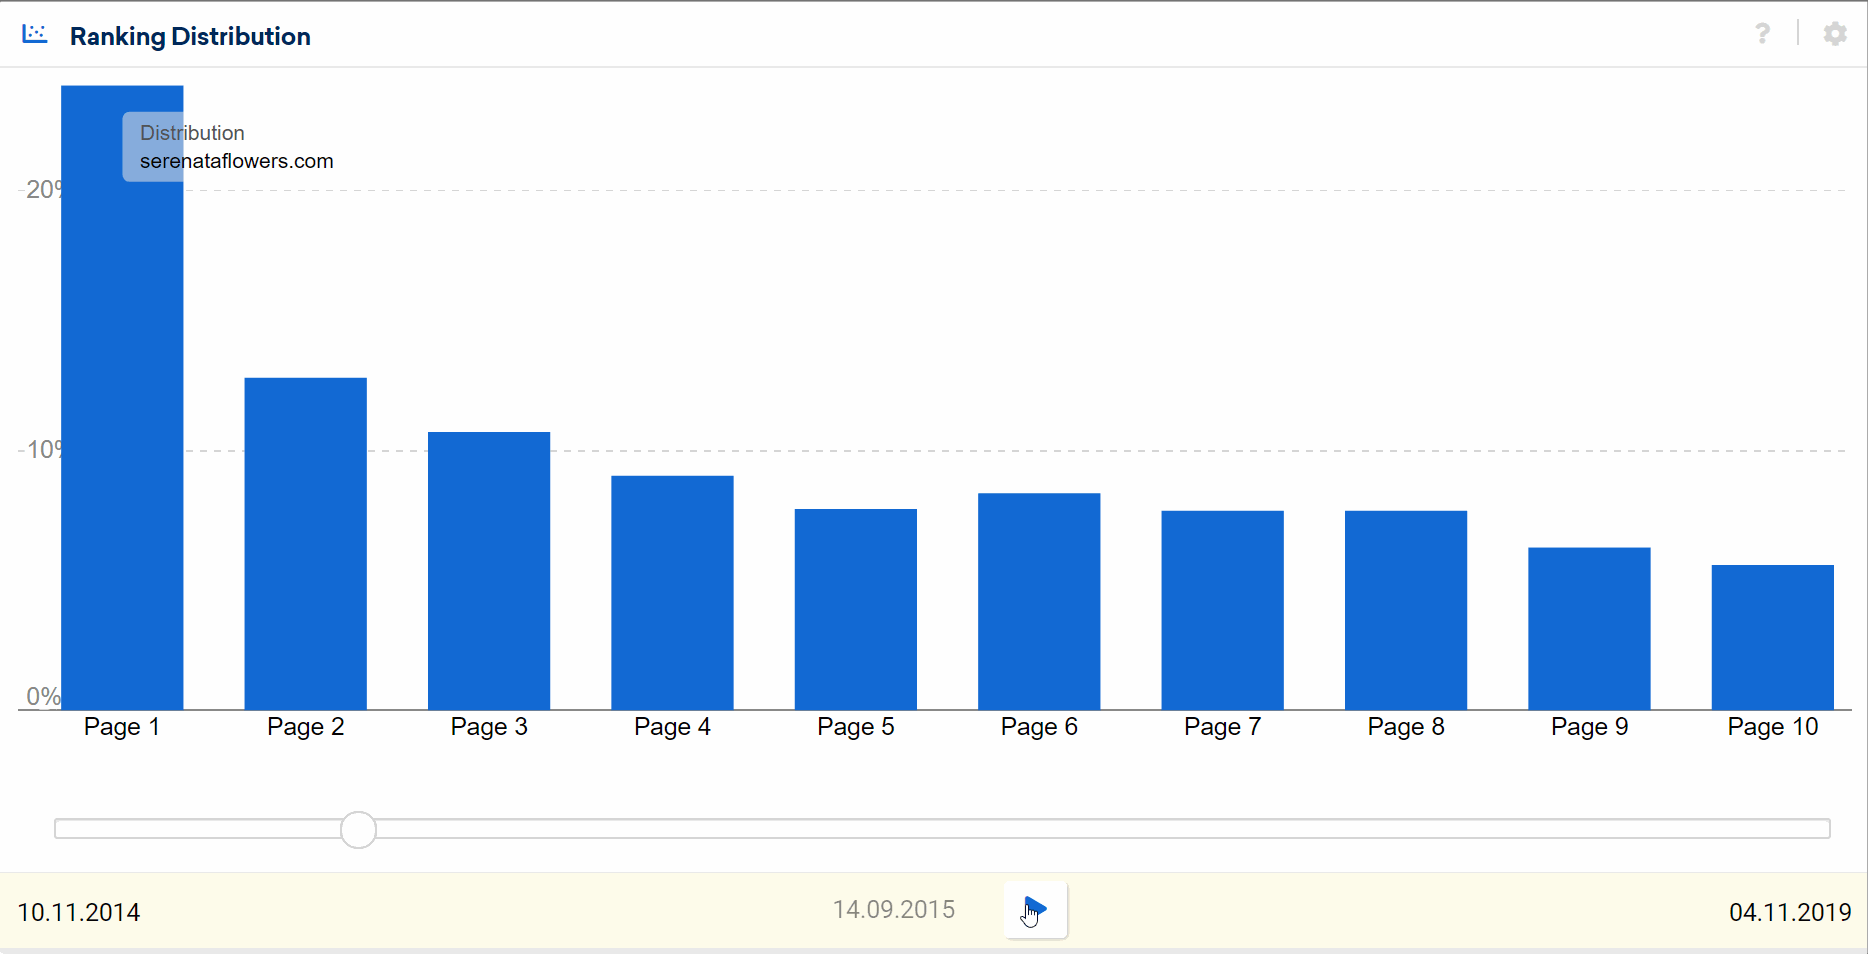Click the Ranking Distribution chart icon
Screen dimensions: 1868x954
pyautogui.click(x=35, y=35)
